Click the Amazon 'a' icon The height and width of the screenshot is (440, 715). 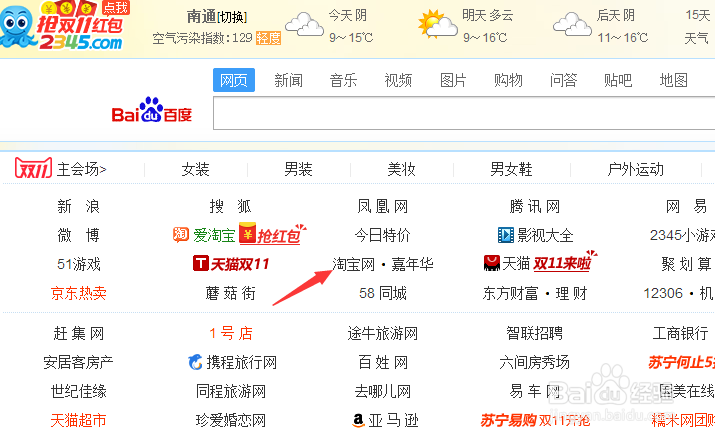(358, 420)
